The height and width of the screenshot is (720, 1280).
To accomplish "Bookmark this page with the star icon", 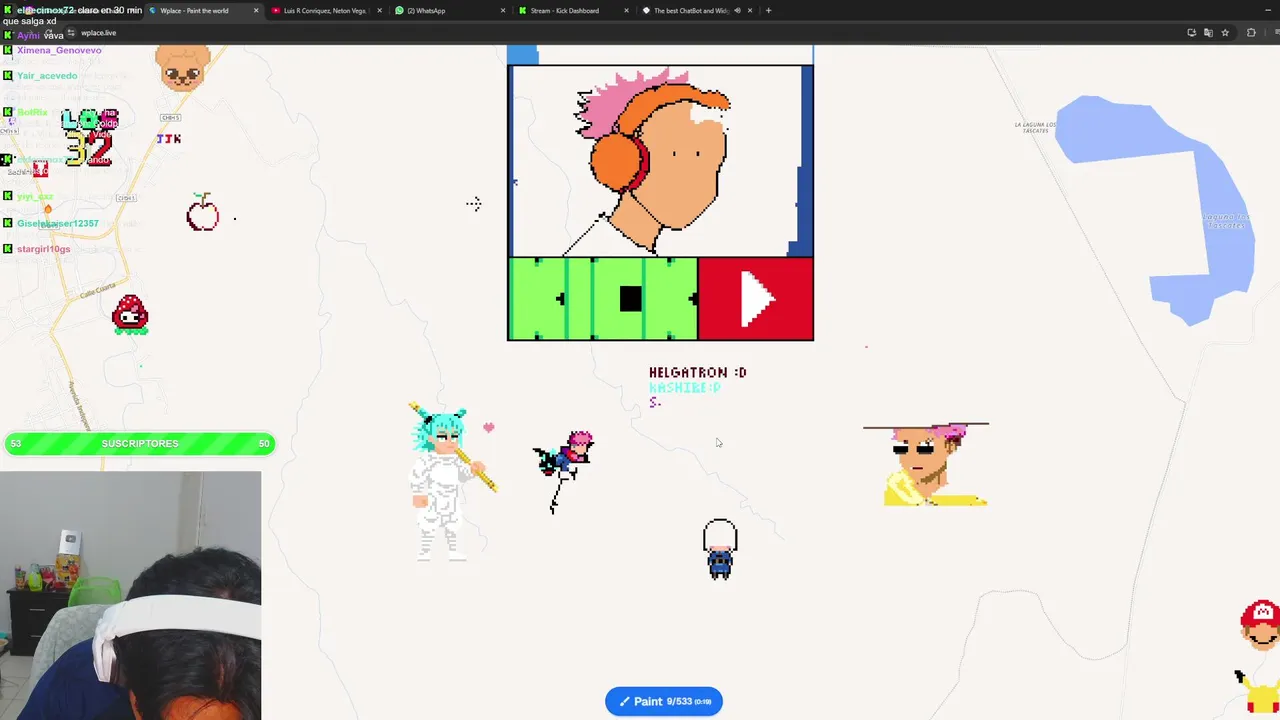I will (1225, 33).
